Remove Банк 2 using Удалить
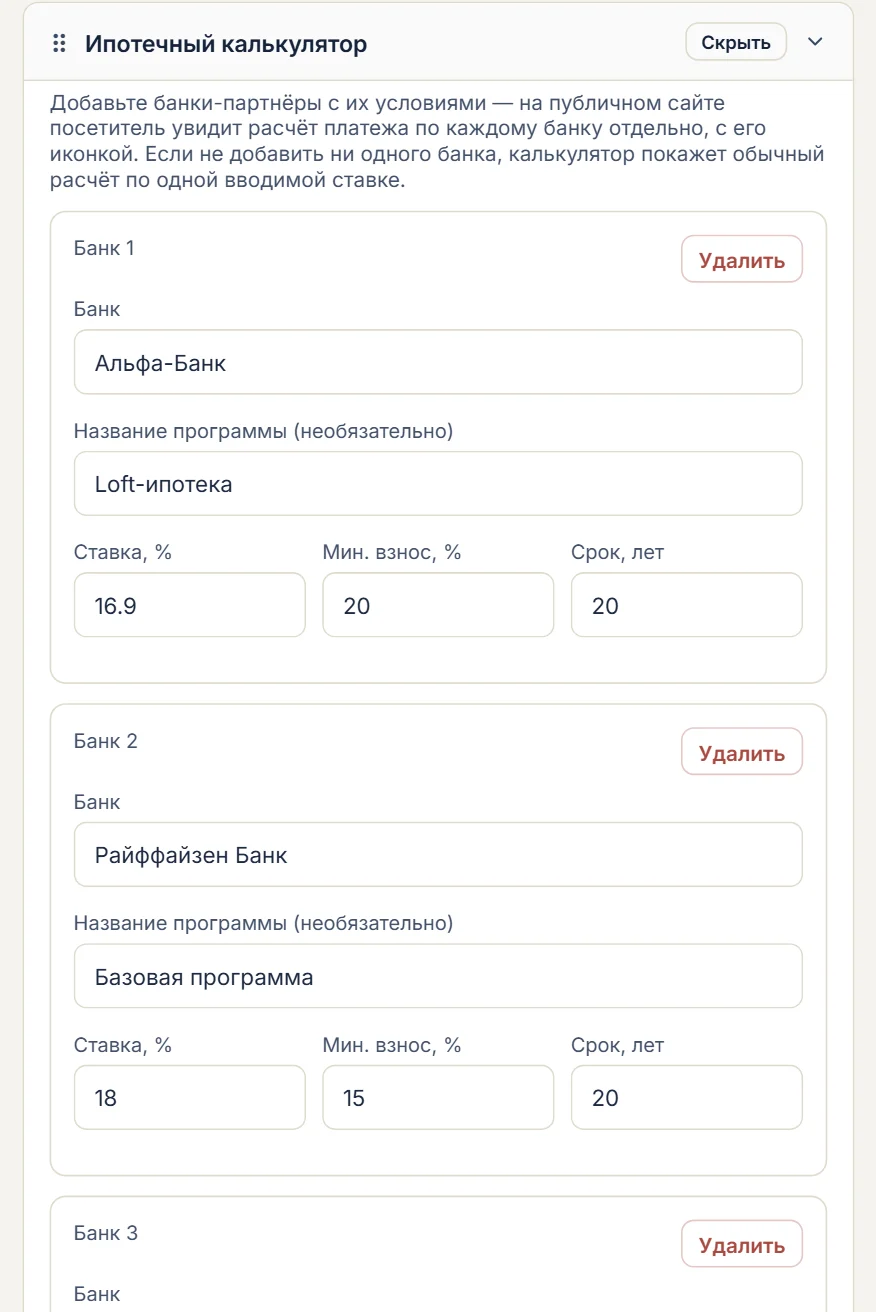Image resolution: width=876 pixels, height=1312 pixels. coord(742,752)
